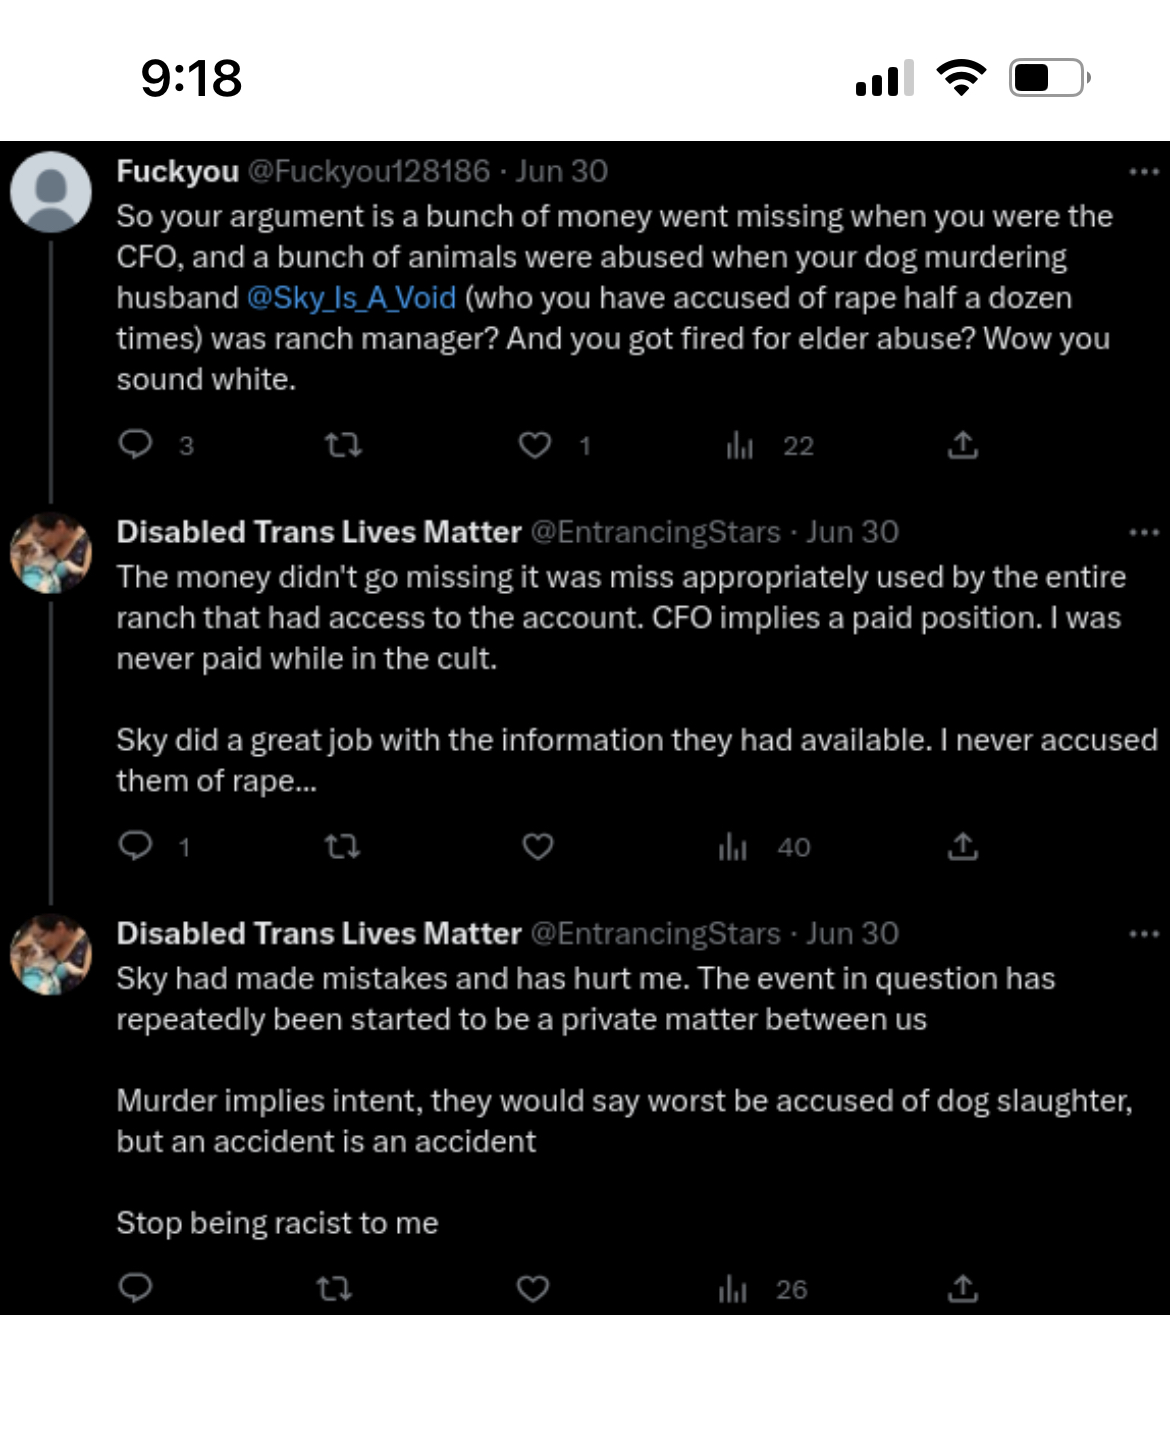Retweet the tweet about money being misappropriated
Viewport: 1170px width, 1435px height.
tap(343, 847)
